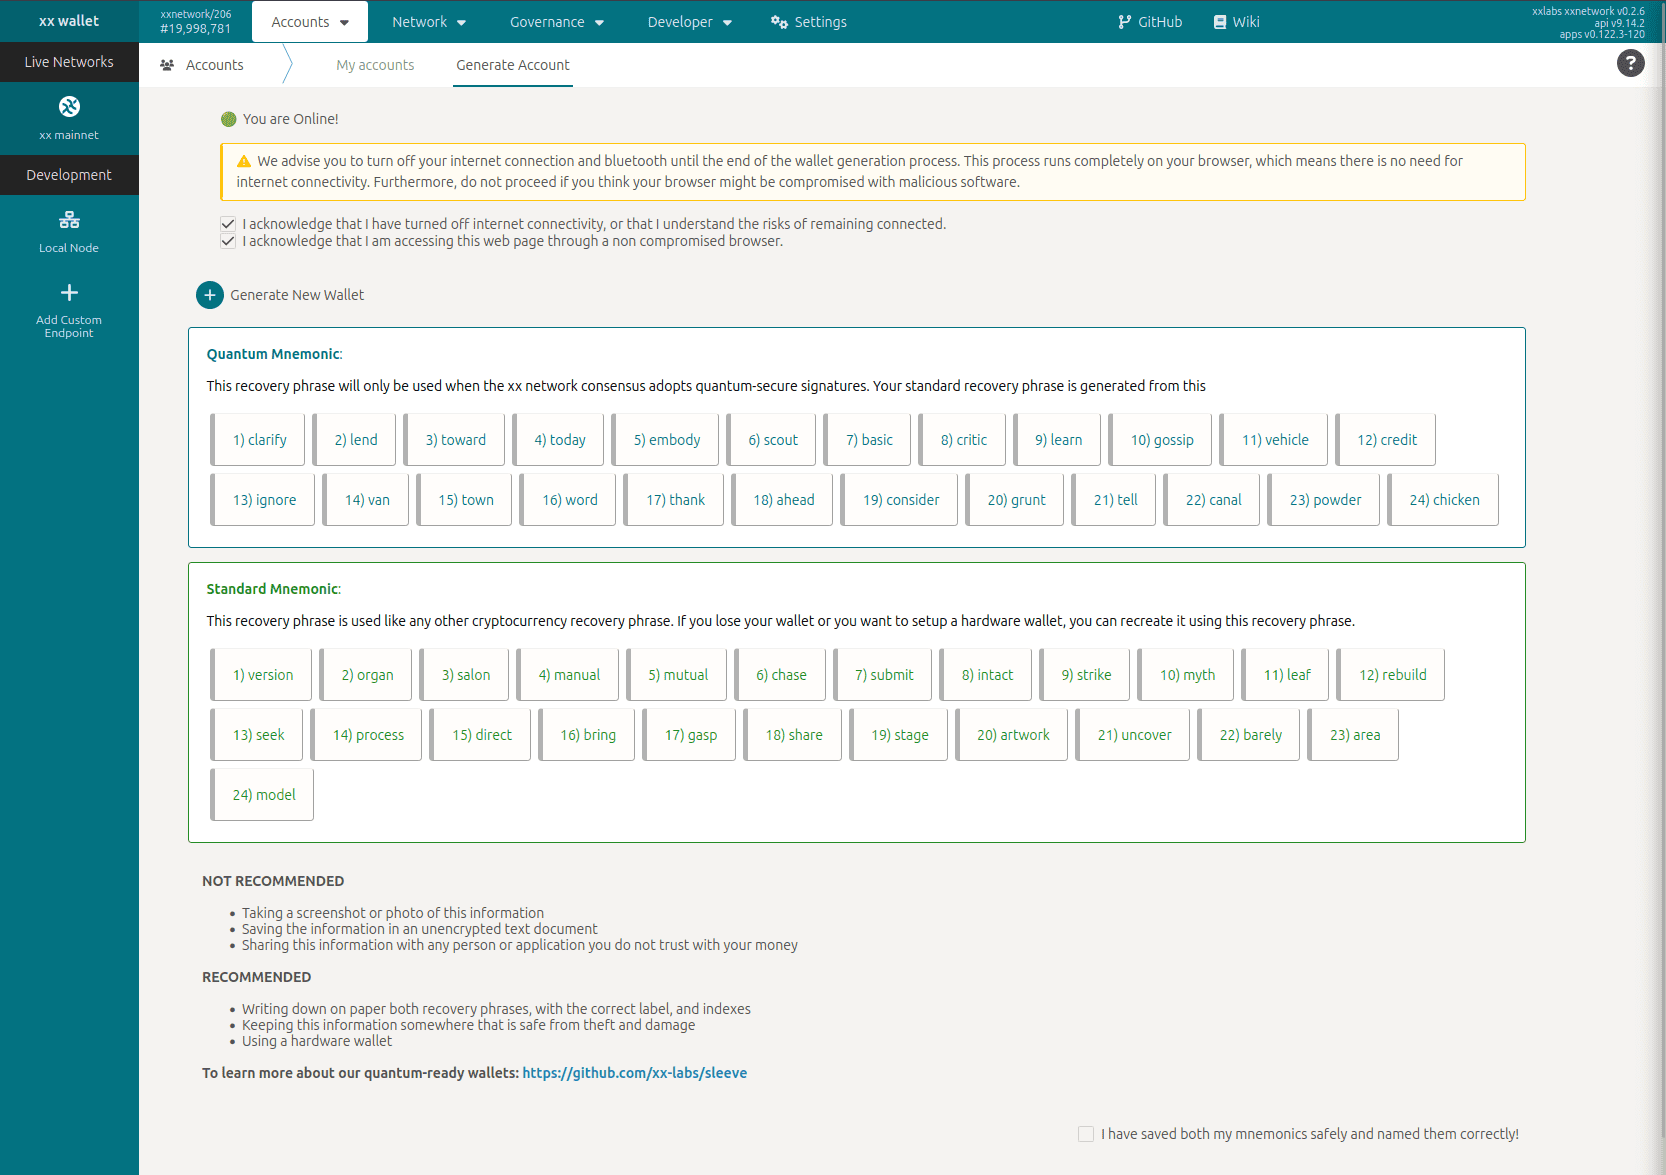The height and width of the screenshot is (1175, 1666).
Task: Uncheck non compromised browser acknowledgement checkbox
Action: coord(228,241)
